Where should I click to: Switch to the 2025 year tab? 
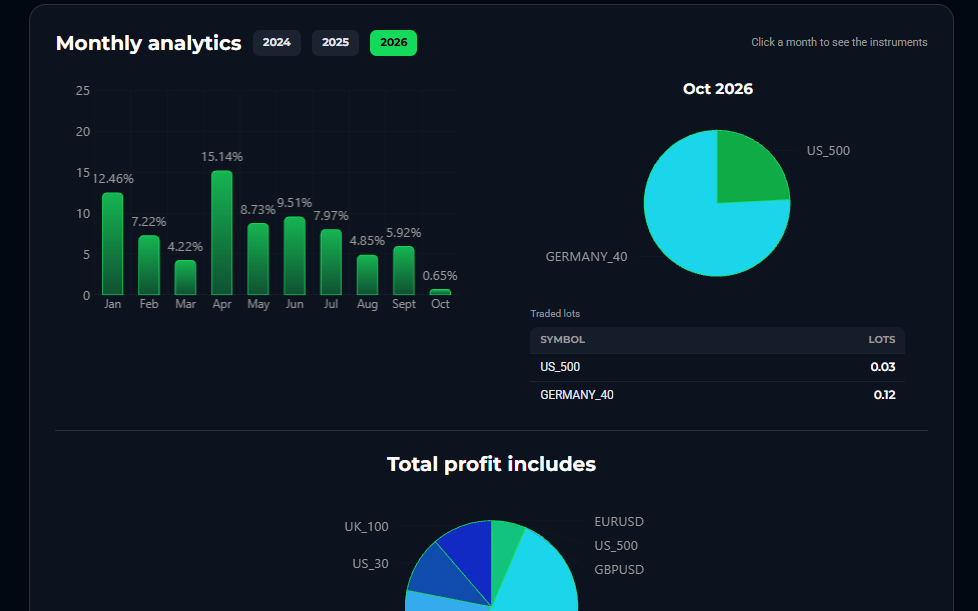point(335,43)
